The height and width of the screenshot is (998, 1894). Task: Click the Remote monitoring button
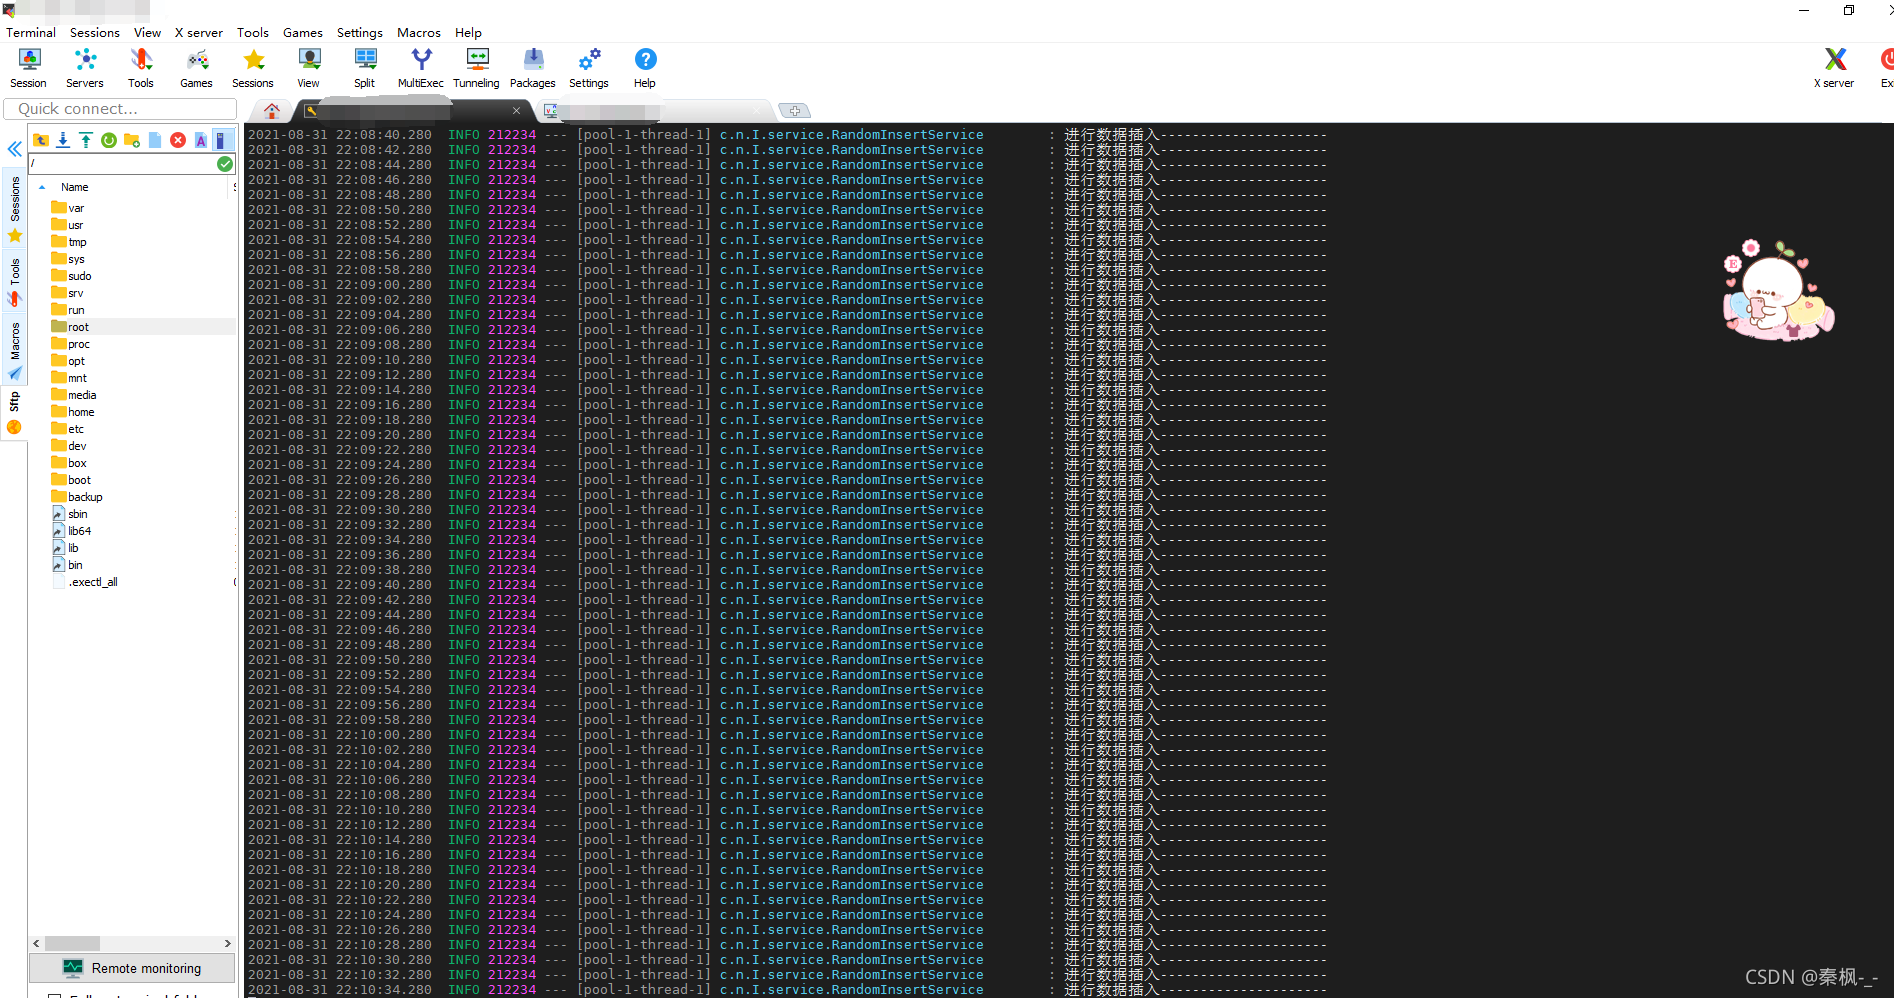(132, 968)
